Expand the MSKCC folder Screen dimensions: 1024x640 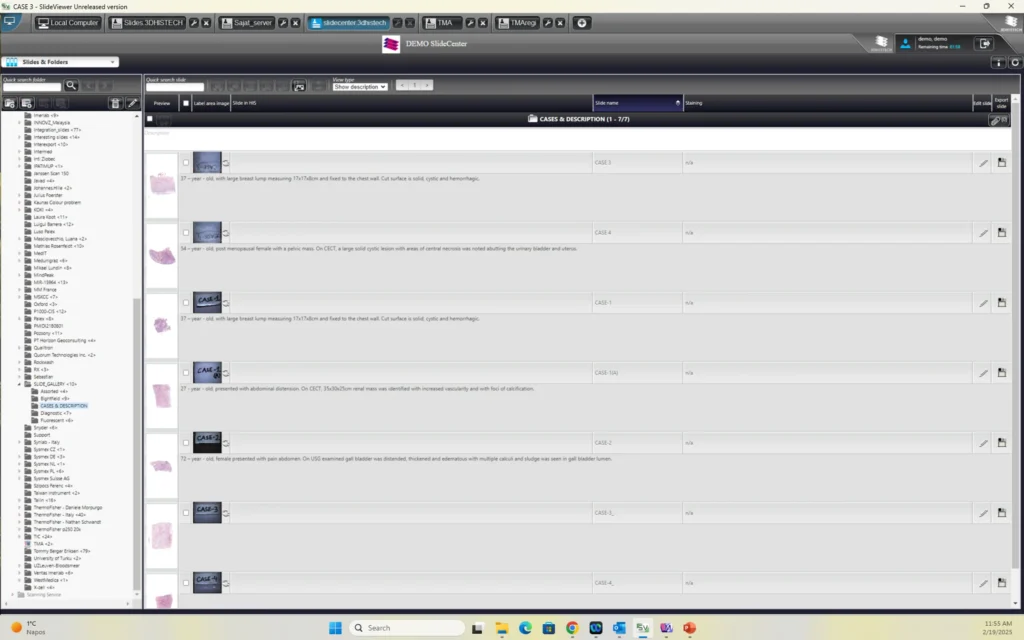click(20, 297)
